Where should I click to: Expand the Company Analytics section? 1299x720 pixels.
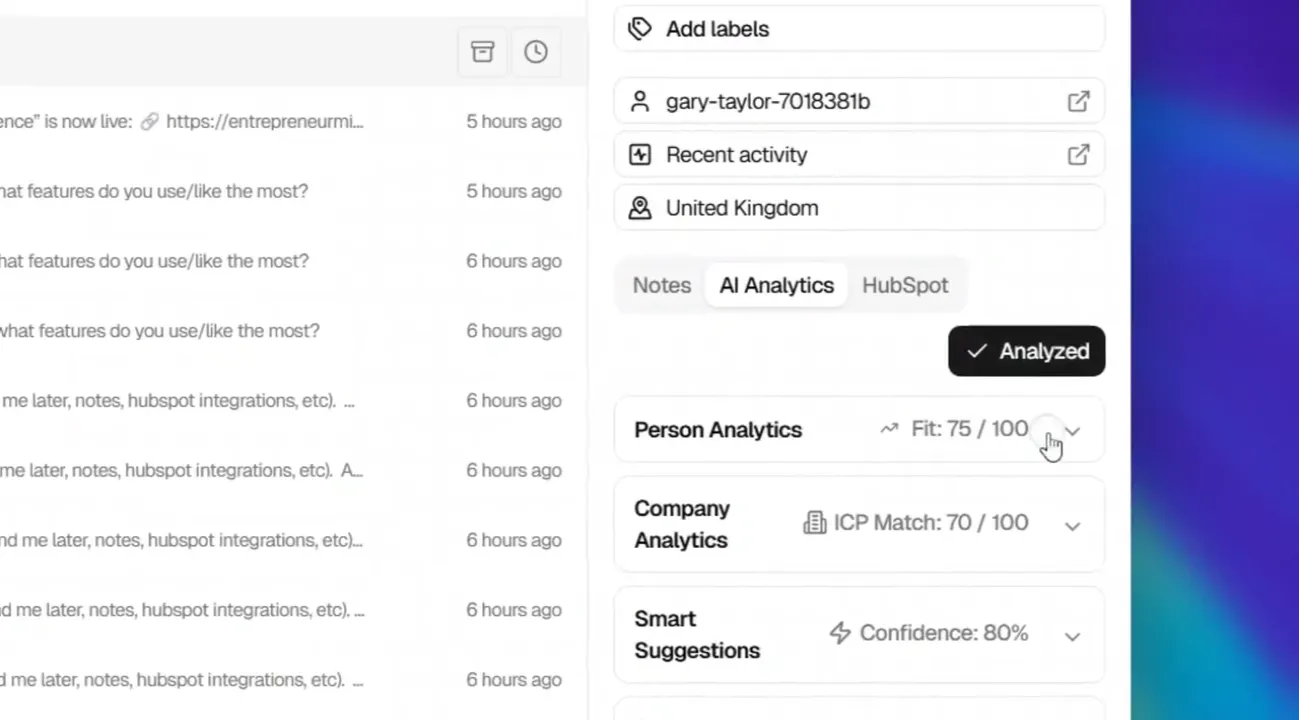[859, 524]
